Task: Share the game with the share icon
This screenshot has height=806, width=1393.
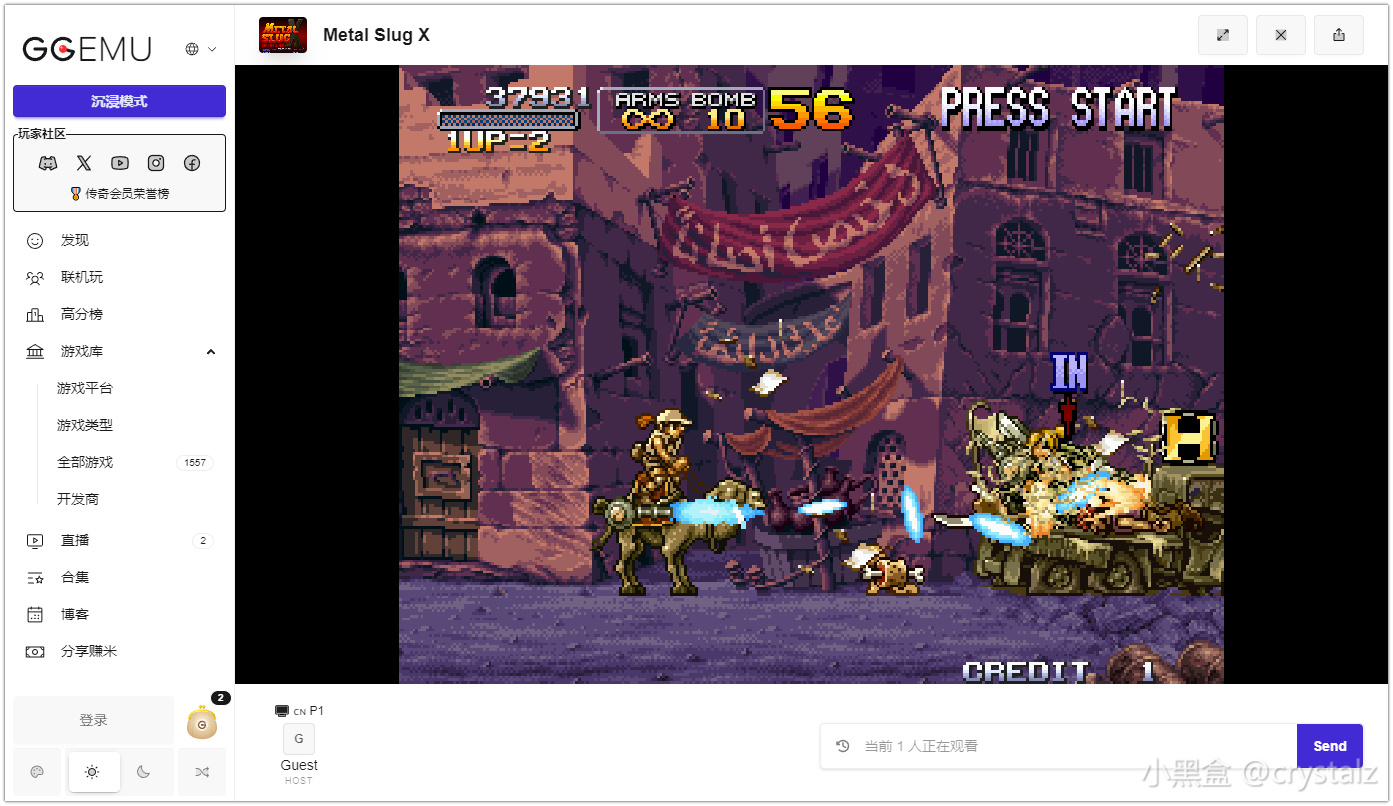Action: pyautogui.click(x=1339, y=35)
